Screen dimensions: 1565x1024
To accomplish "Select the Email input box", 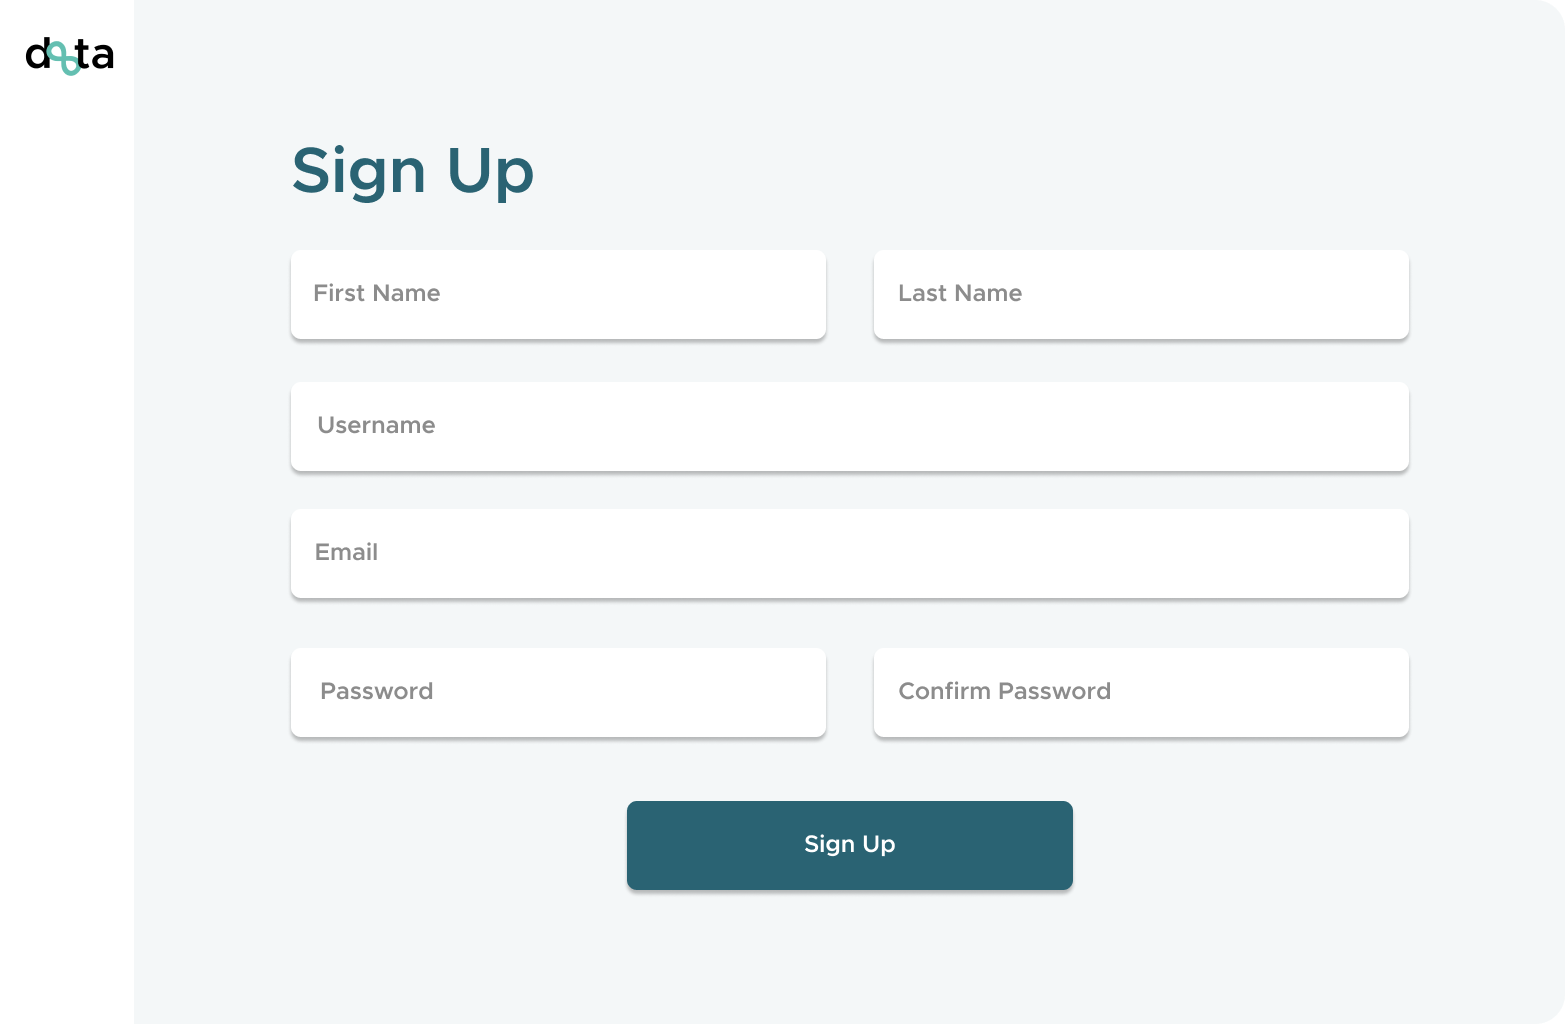I will [850, 553].
